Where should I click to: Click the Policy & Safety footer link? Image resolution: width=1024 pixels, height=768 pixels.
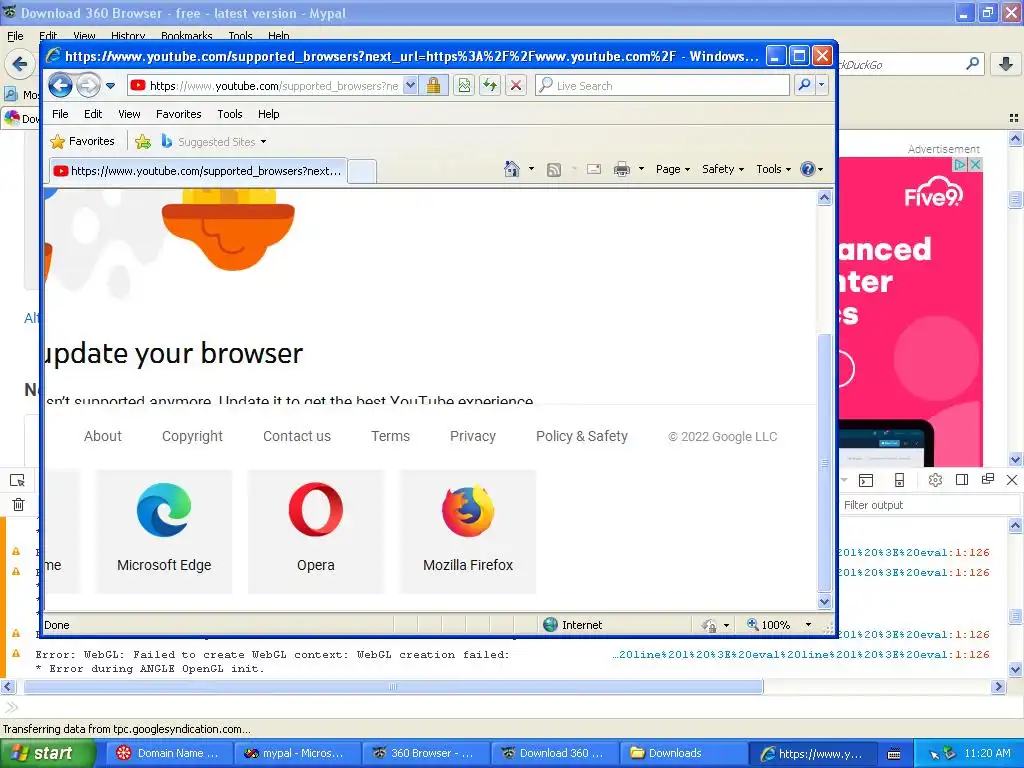pyautogui.click(x=581, y=436)
